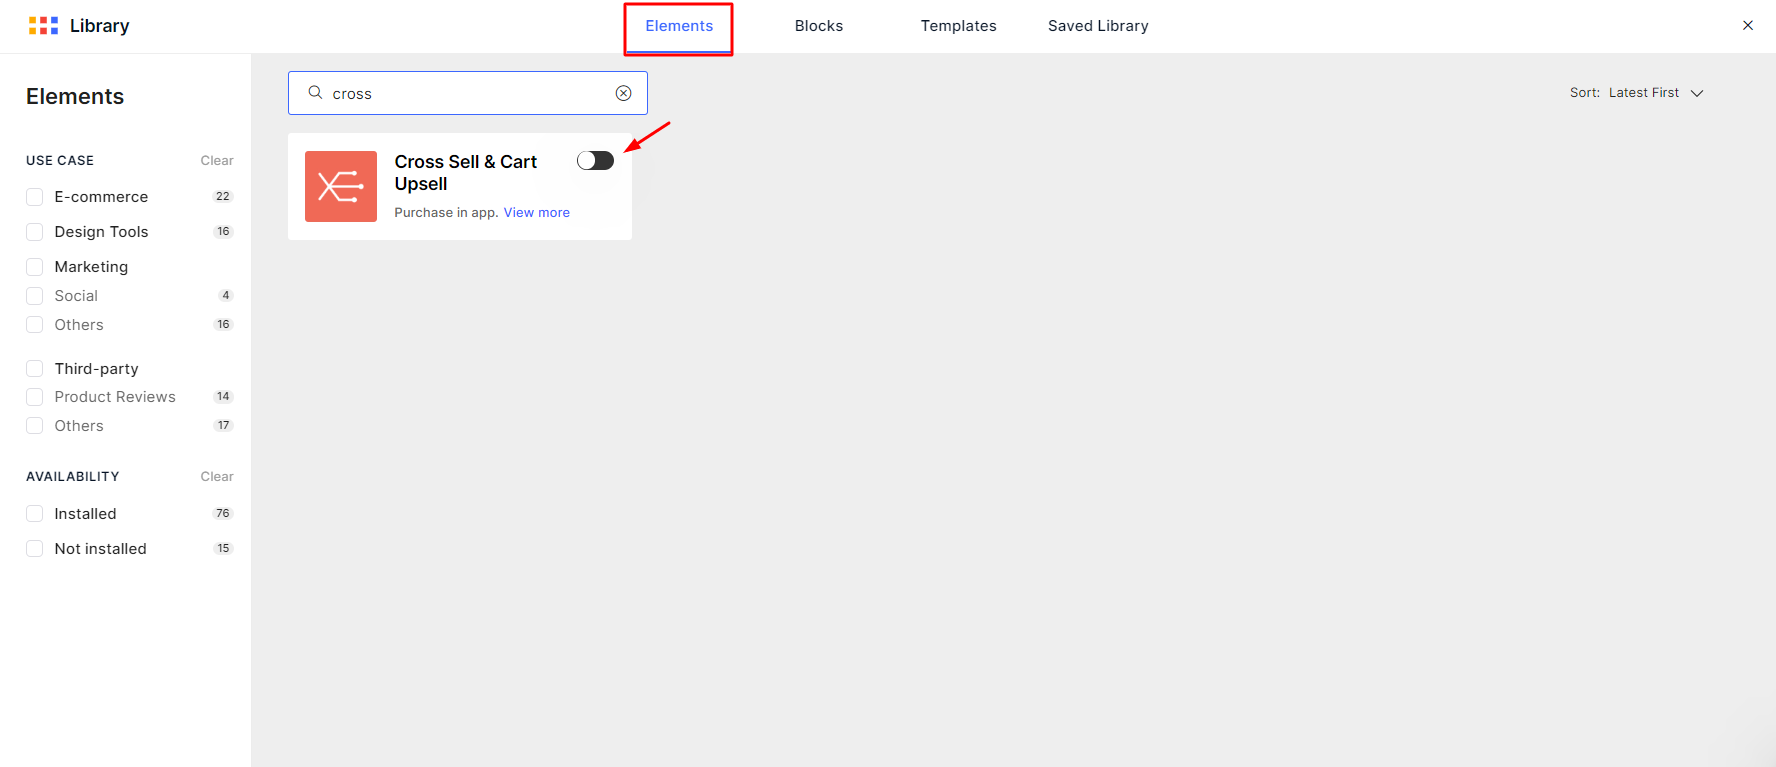Check the Not installed availability filter

tap(35, 549)
